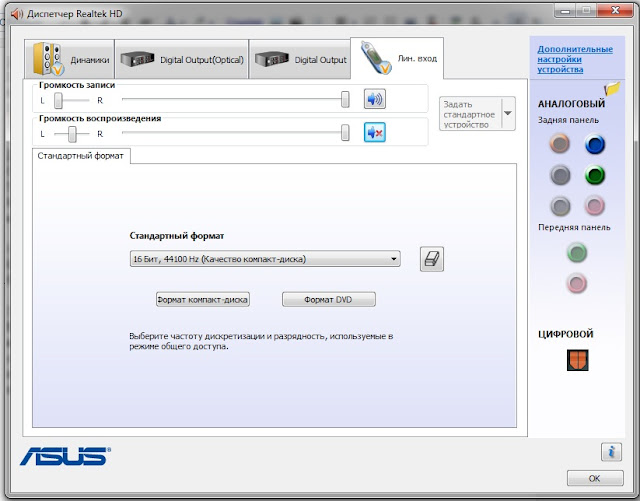Select the pink front panel jack
Screen dimensions: 640x501
[577, 283]
